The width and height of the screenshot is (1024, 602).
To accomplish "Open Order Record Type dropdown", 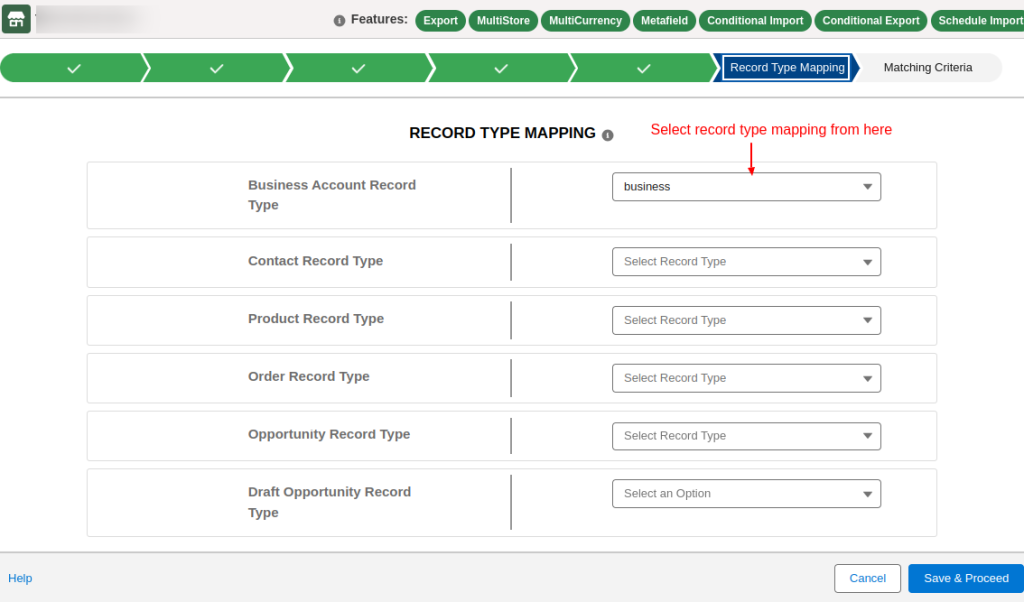I will click(746, 378).
